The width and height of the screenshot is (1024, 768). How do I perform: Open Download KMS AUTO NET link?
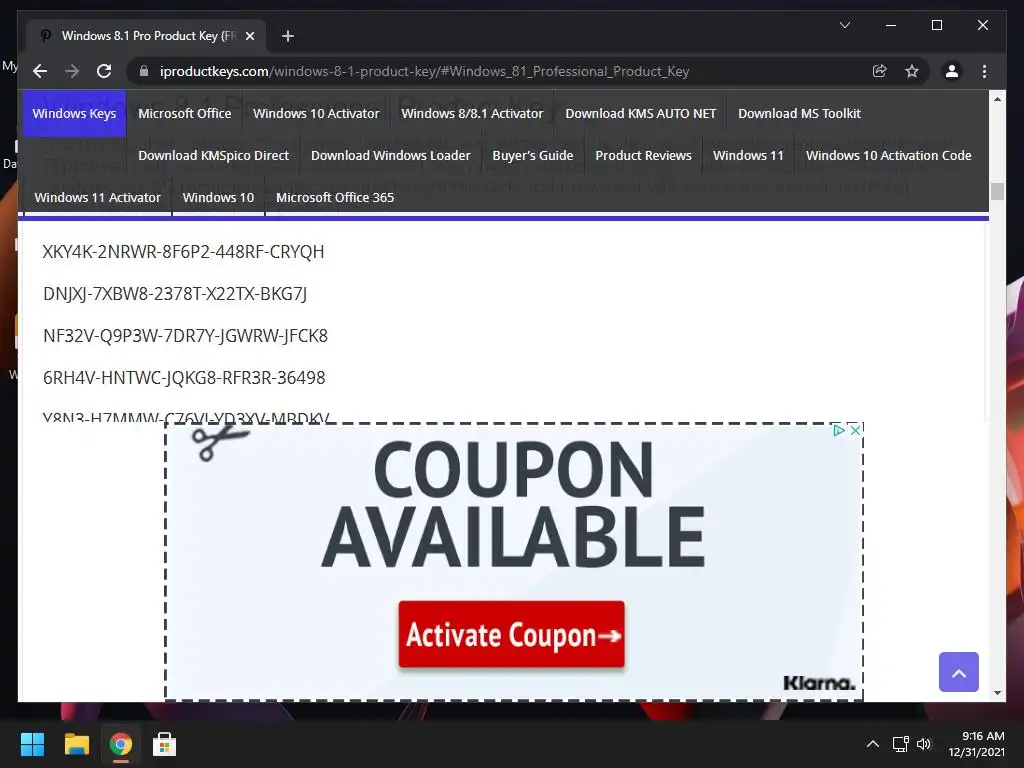641,114
